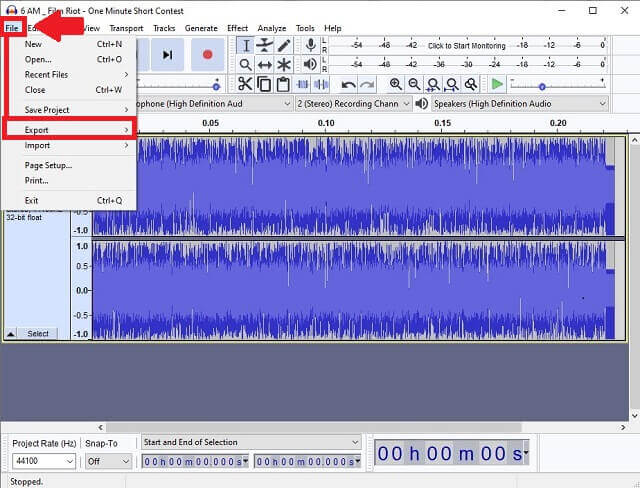Click the Zoom Out icon
The image size is (640, 488).
(x=414, y=84)
